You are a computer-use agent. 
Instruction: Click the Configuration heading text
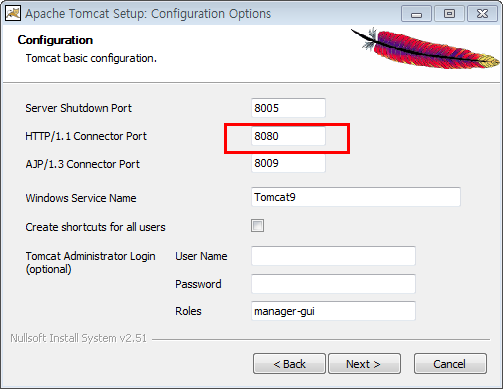coord(55,40)
